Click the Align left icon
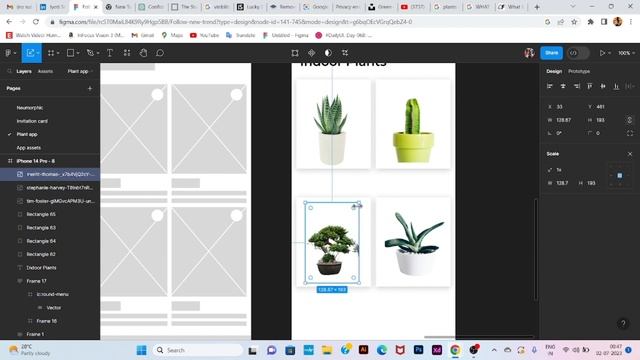This screenshot has width=640, height=360. [550, 86]
